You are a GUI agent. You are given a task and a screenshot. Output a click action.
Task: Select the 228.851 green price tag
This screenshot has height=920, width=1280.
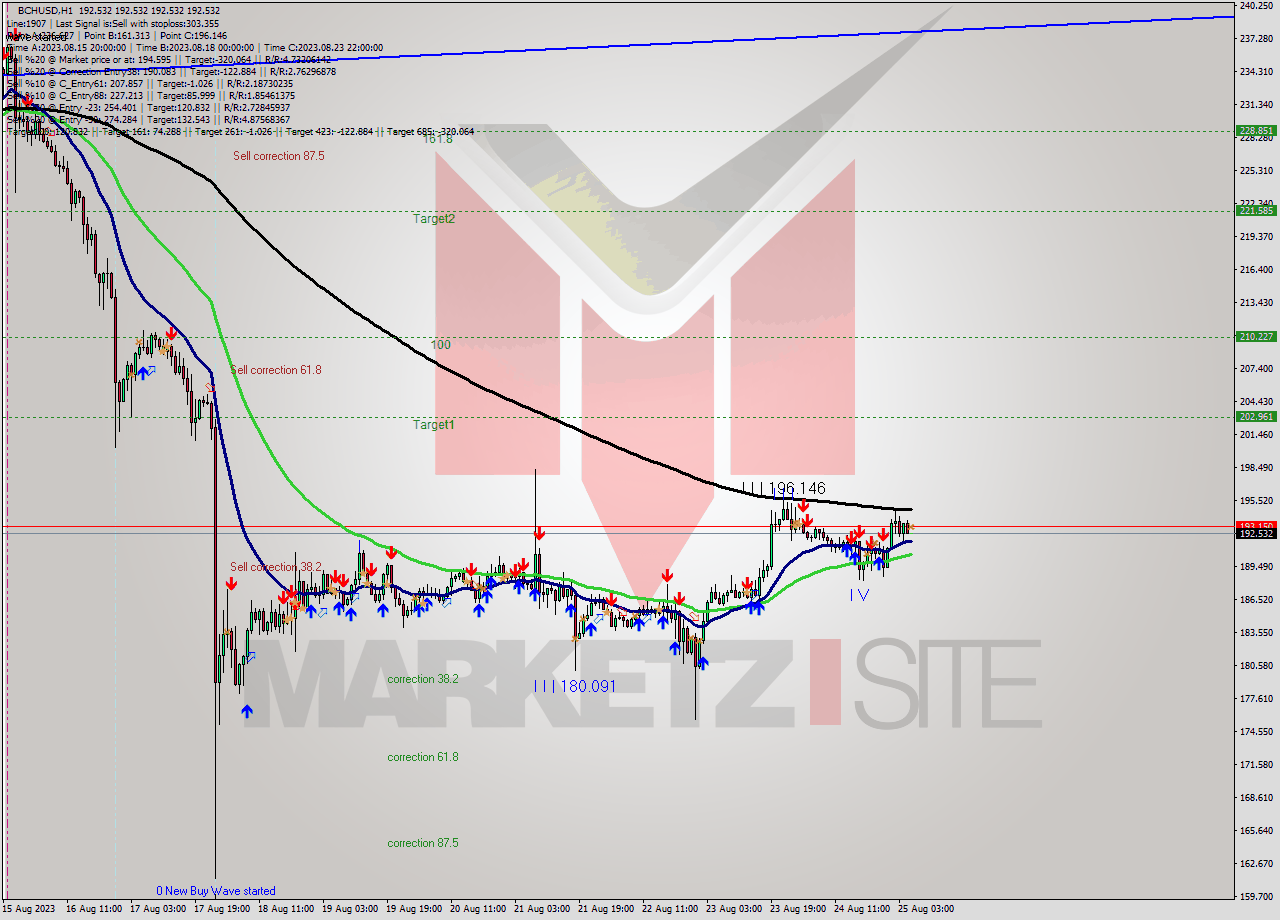[1256, 130]
